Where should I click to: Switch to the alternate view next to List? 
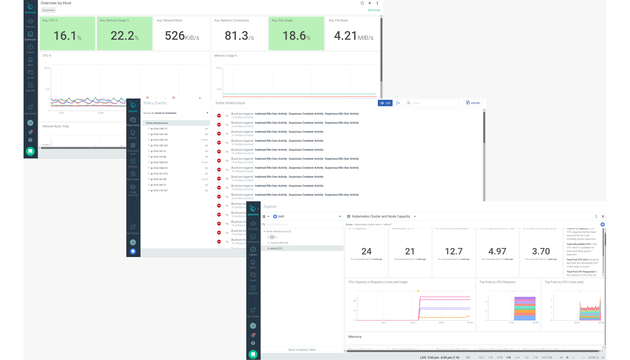398,103
